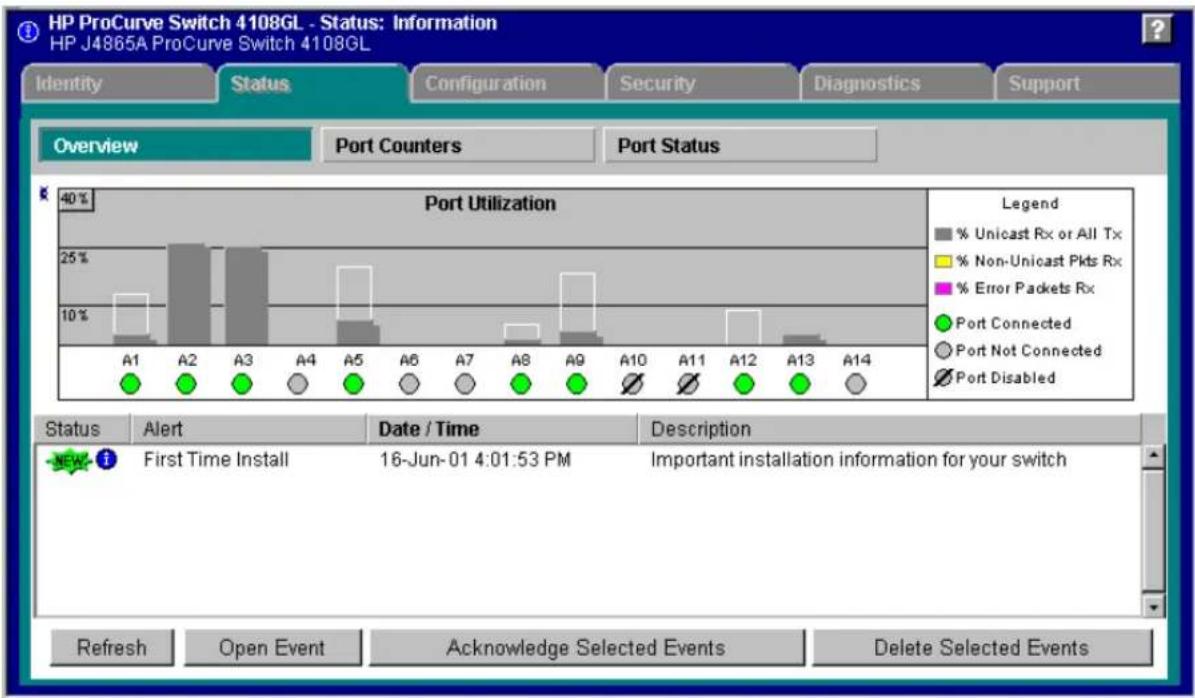Sort by the Date / Time column header
The height and width of the screenshot is (698, 1195).
point(503,429)
